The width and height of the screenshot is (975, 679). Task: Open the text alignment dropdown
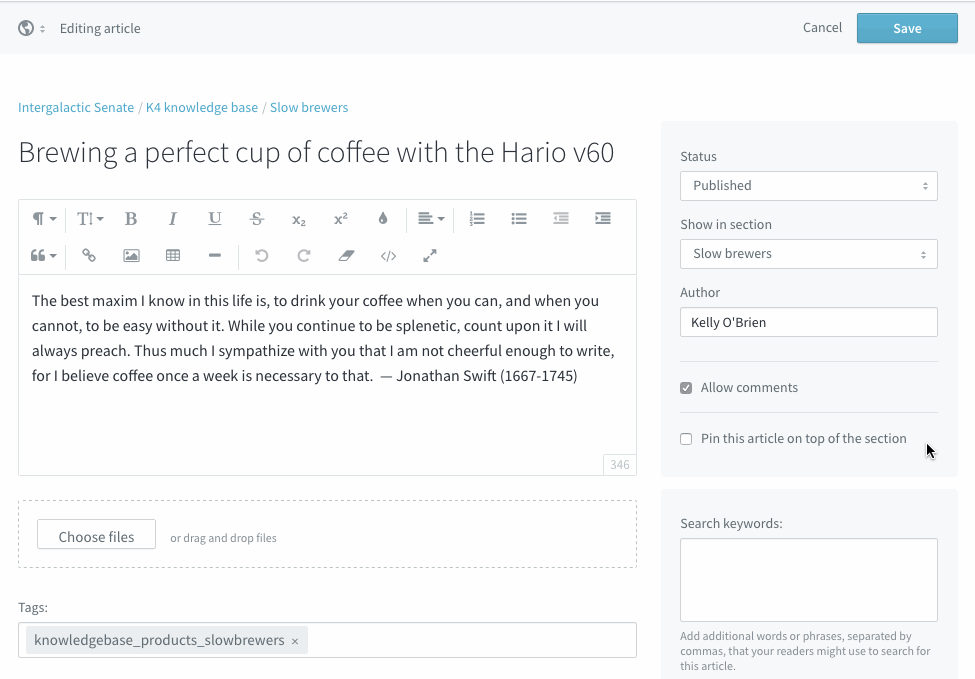(431, 219)
